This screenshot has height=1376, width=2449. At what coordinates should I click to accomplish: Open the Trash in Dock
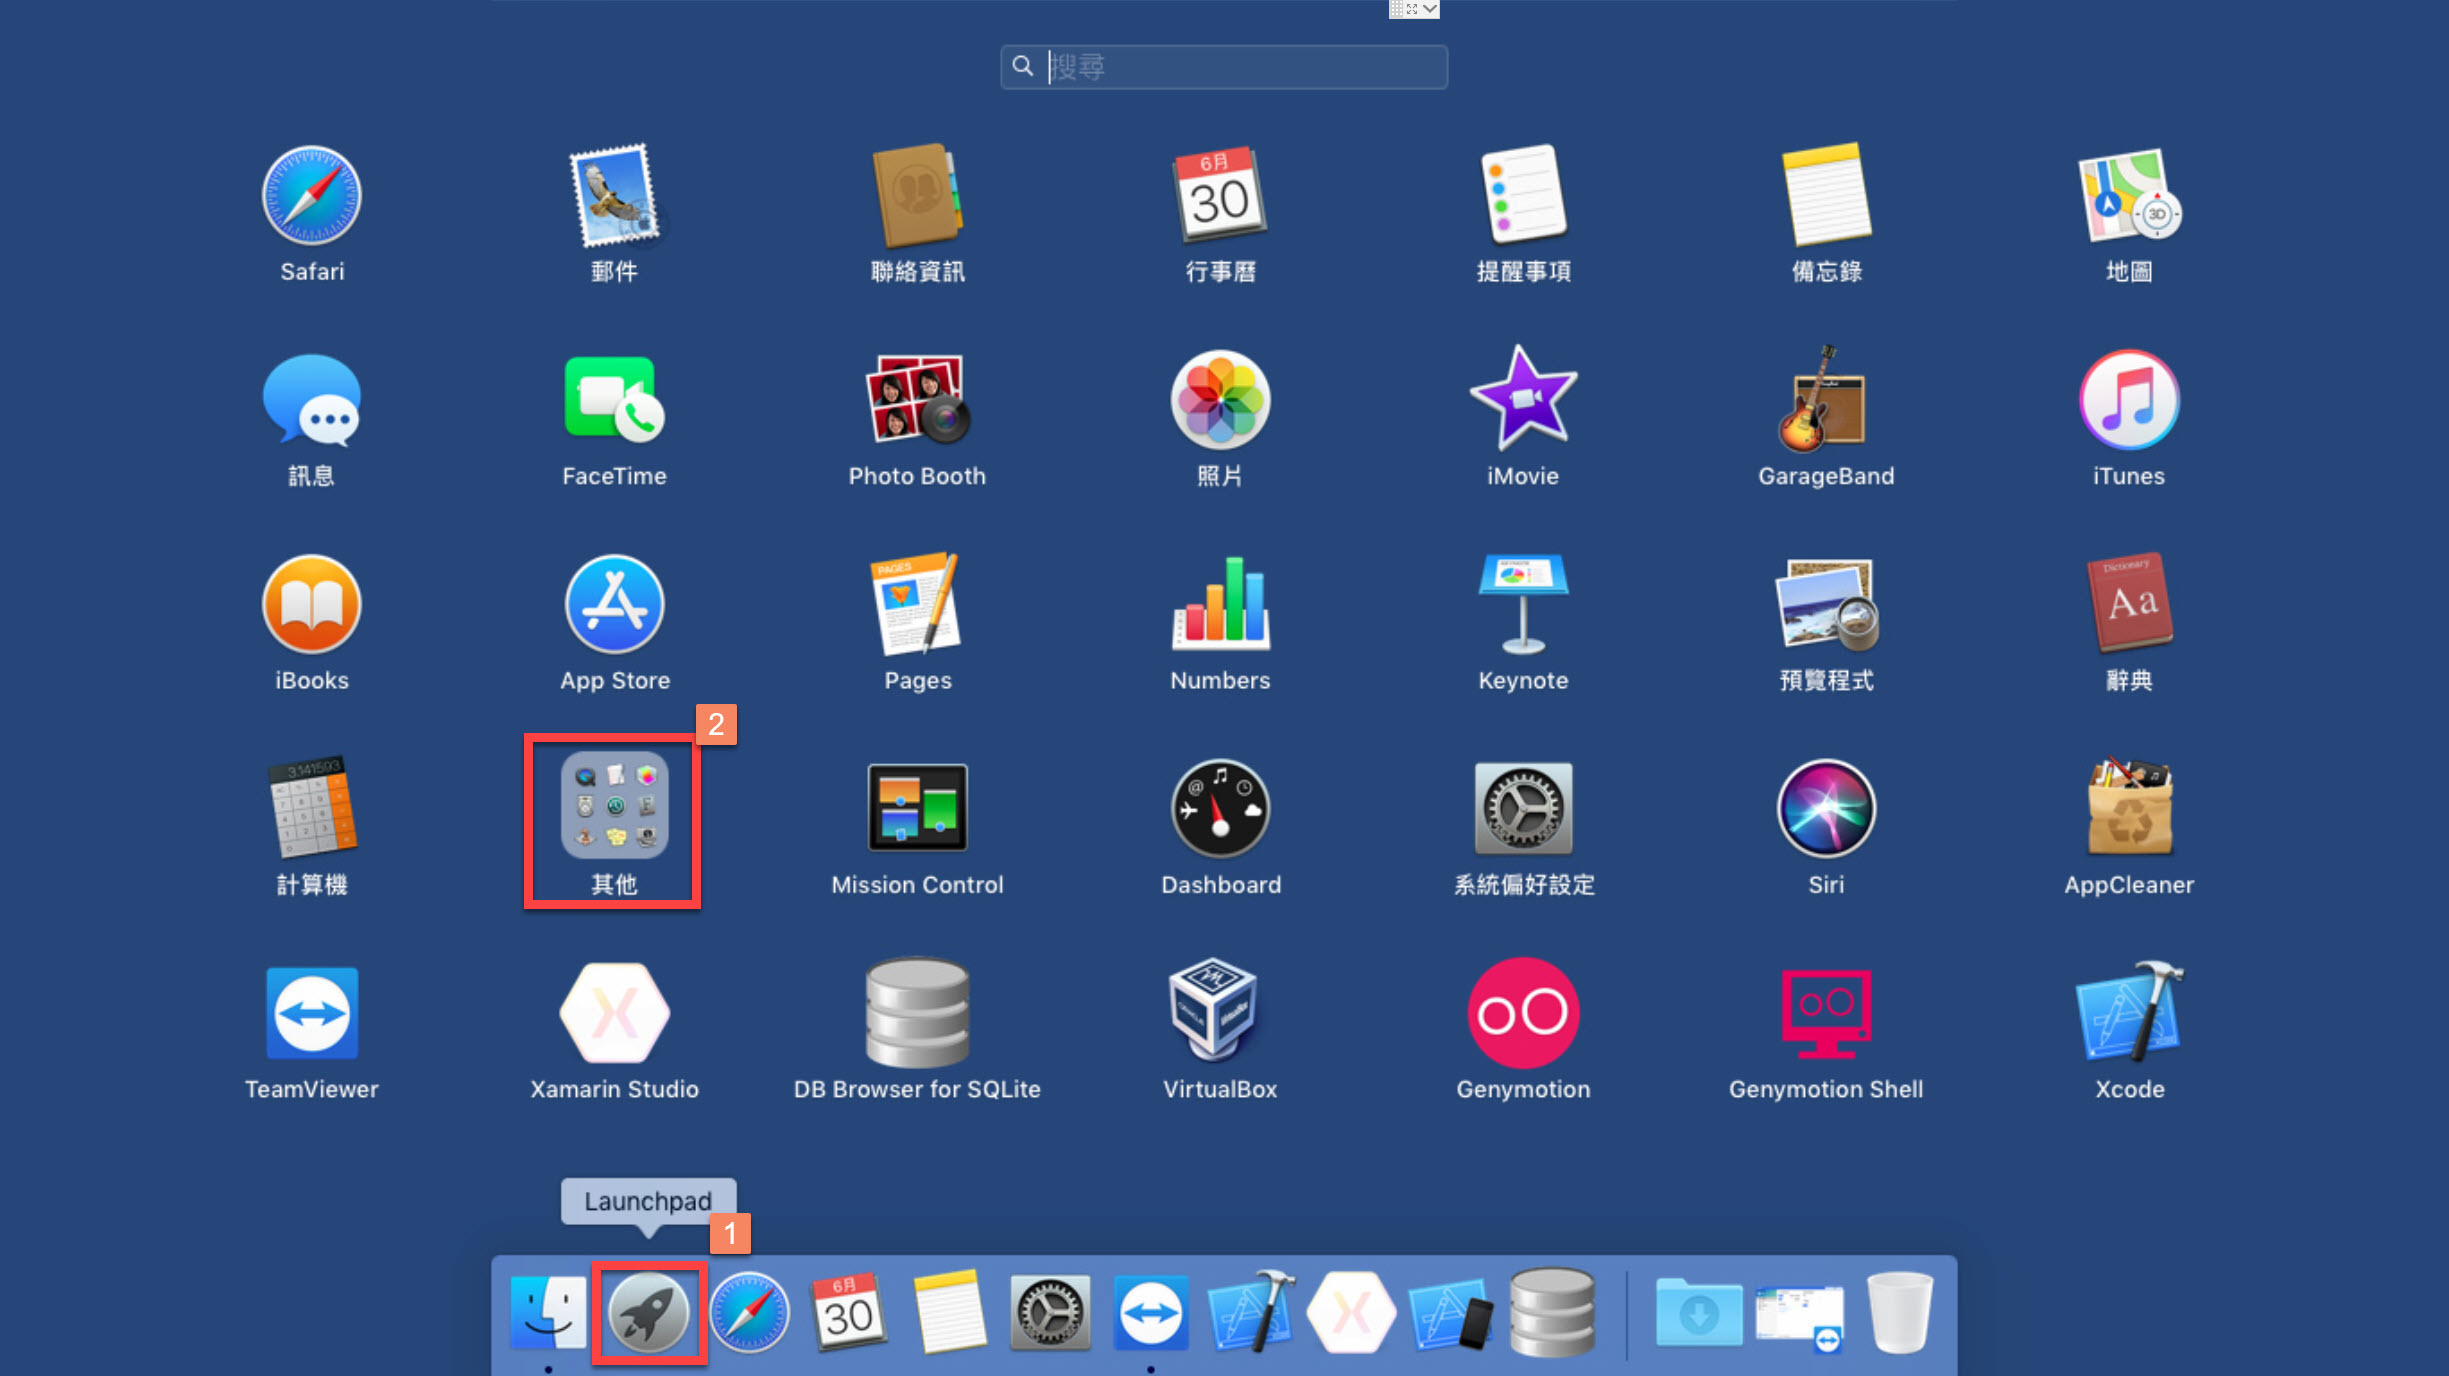(x=1900, y=1312)
